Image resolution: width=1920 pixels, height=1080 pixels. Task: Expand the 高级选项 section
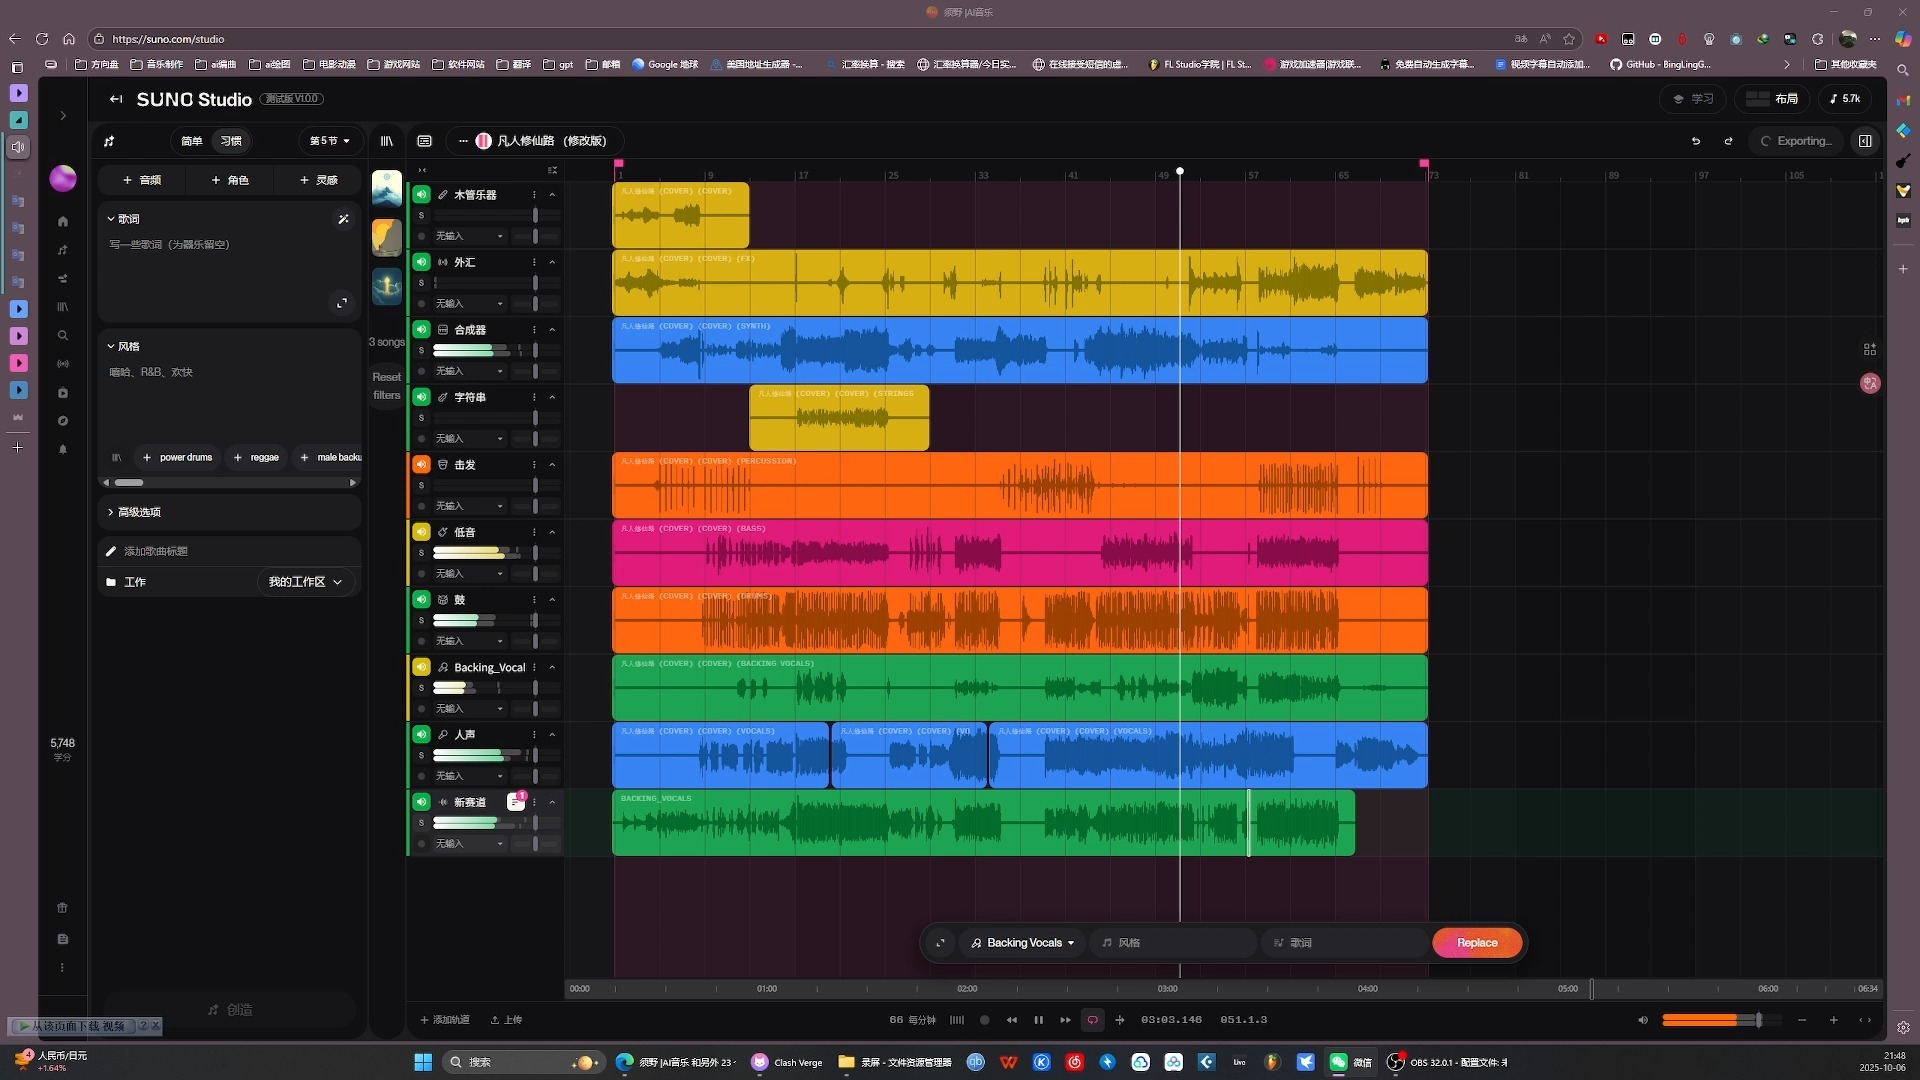pyautogui.click(x=139, y=512)
